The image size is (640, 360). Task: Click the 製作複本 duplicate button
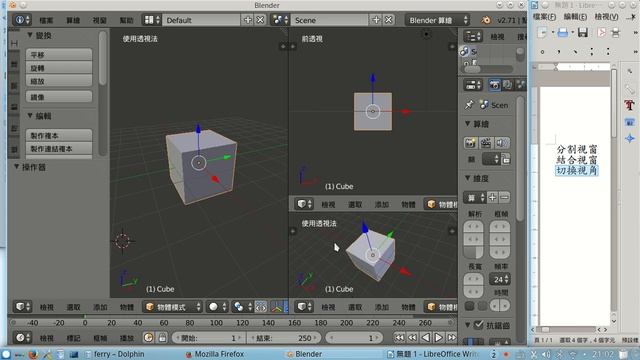(59, 135)
